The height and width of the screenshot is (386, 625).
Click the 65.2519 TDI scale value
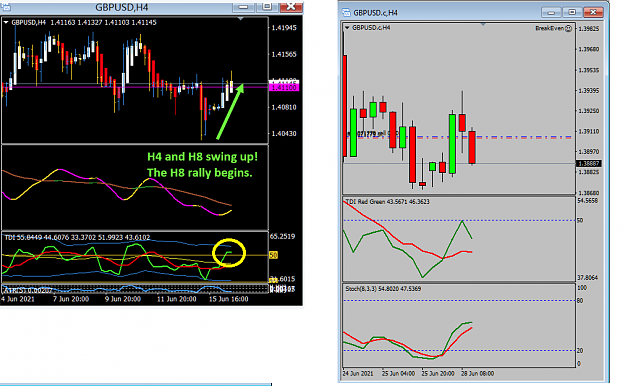coord(282,236)
